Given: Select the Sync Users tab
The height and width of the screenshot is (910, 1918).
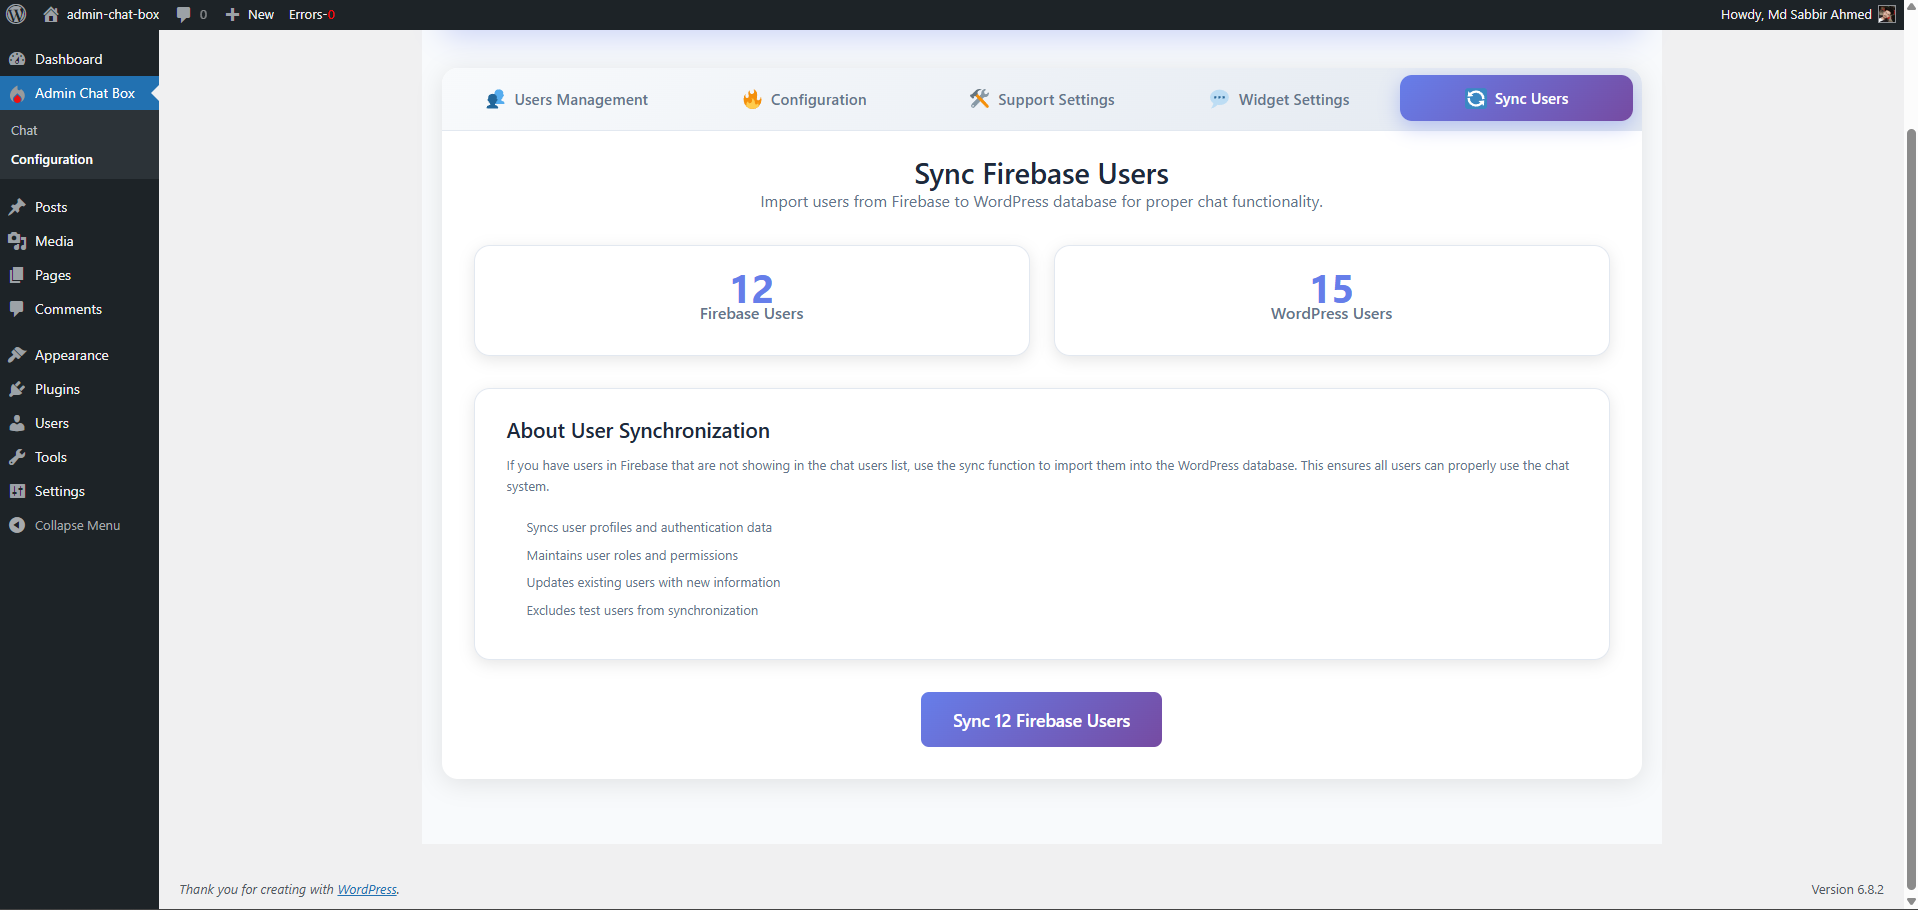Looking at the screenshot, I should 1516,98.
